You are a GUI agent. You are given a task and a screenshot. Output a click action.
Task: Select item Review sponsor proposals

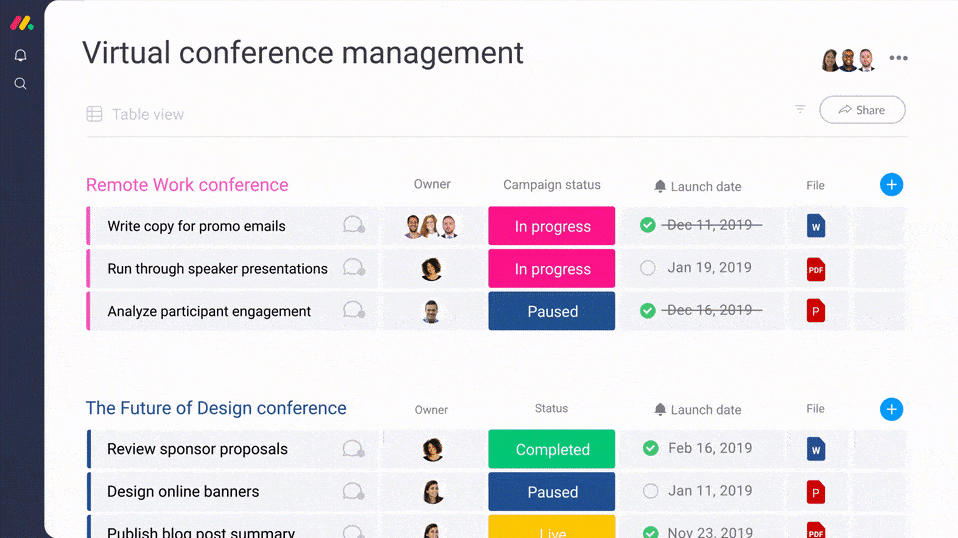(197, 449)
